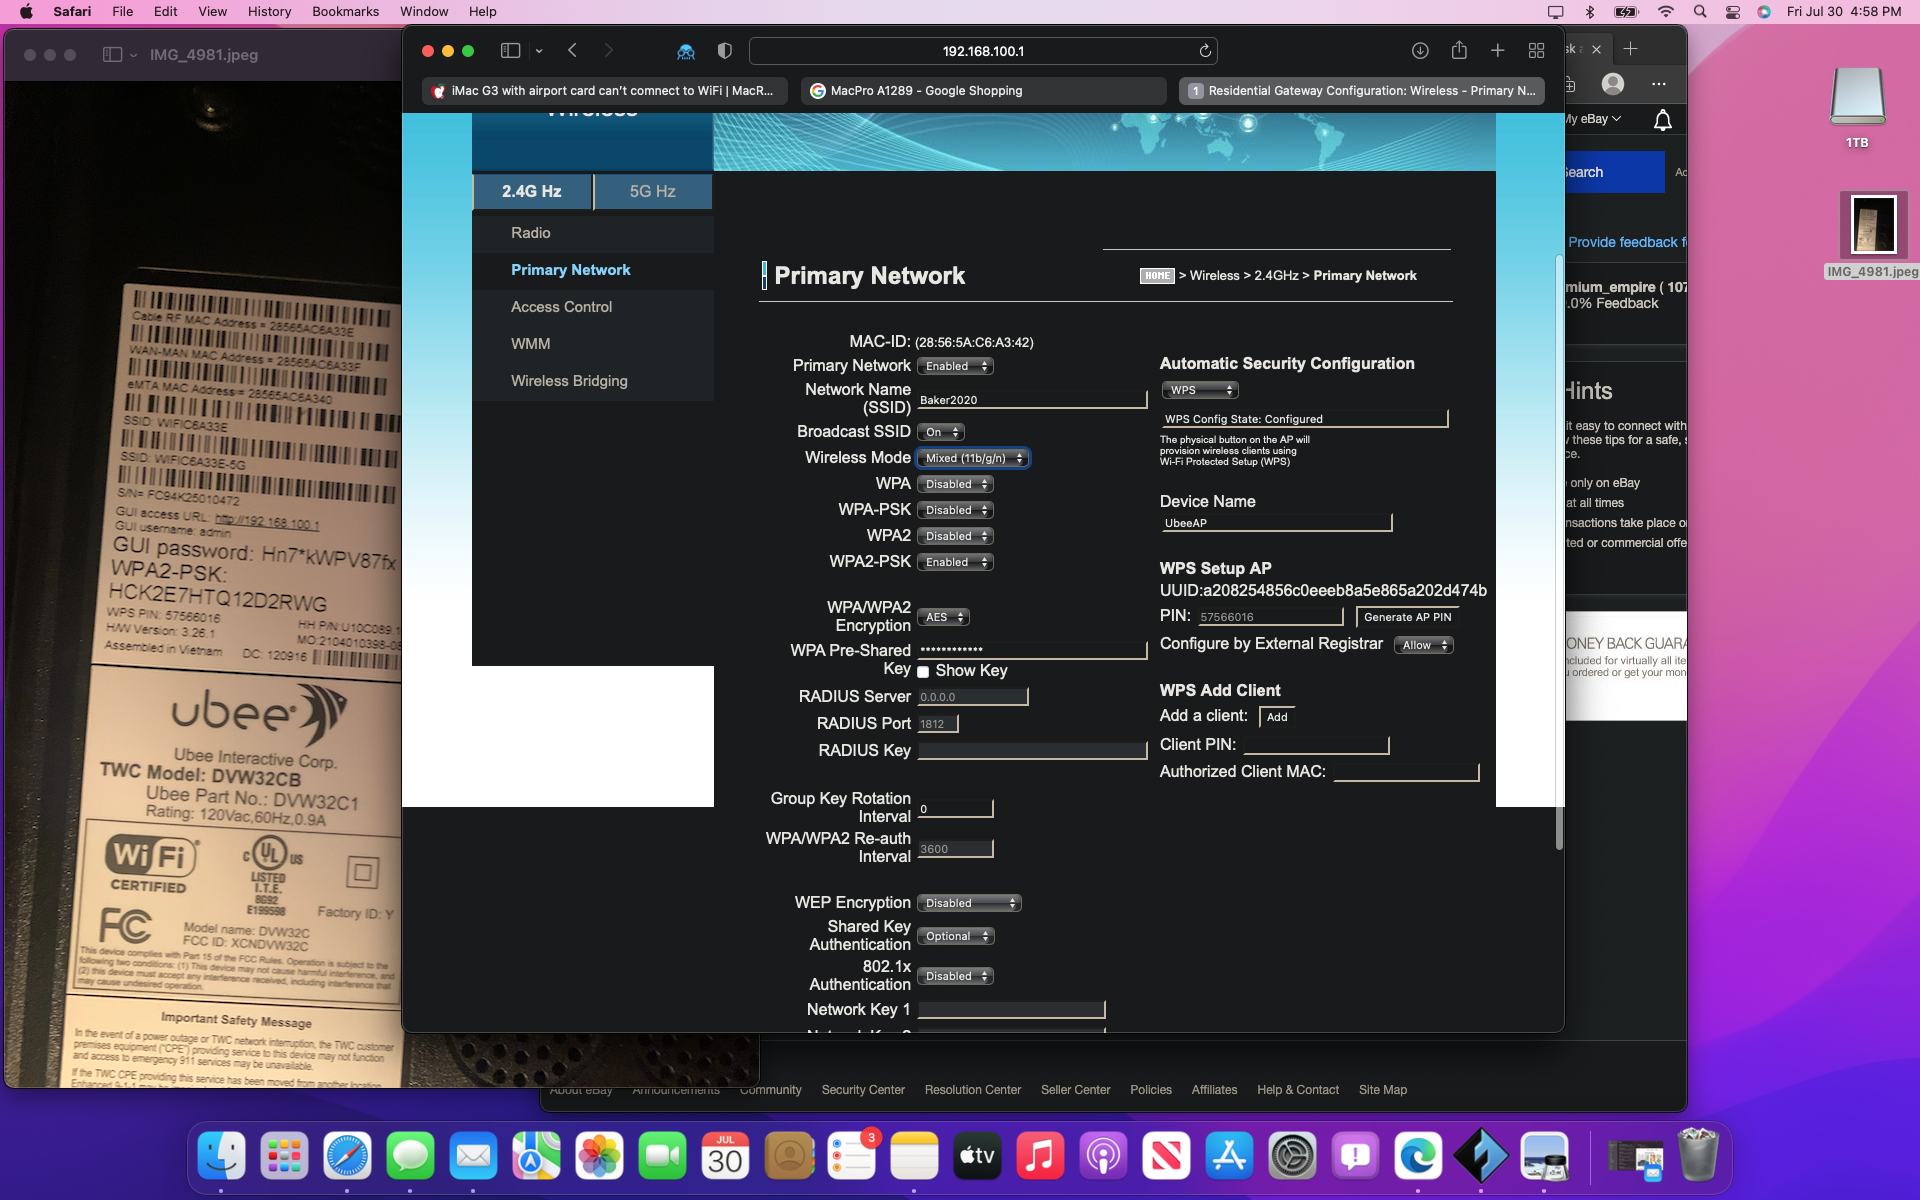Image resolution: width=1920 pixels, height=1200 pixels.
Task: Open Podcasts app in dock
Action: [x=1103, y=1156]
